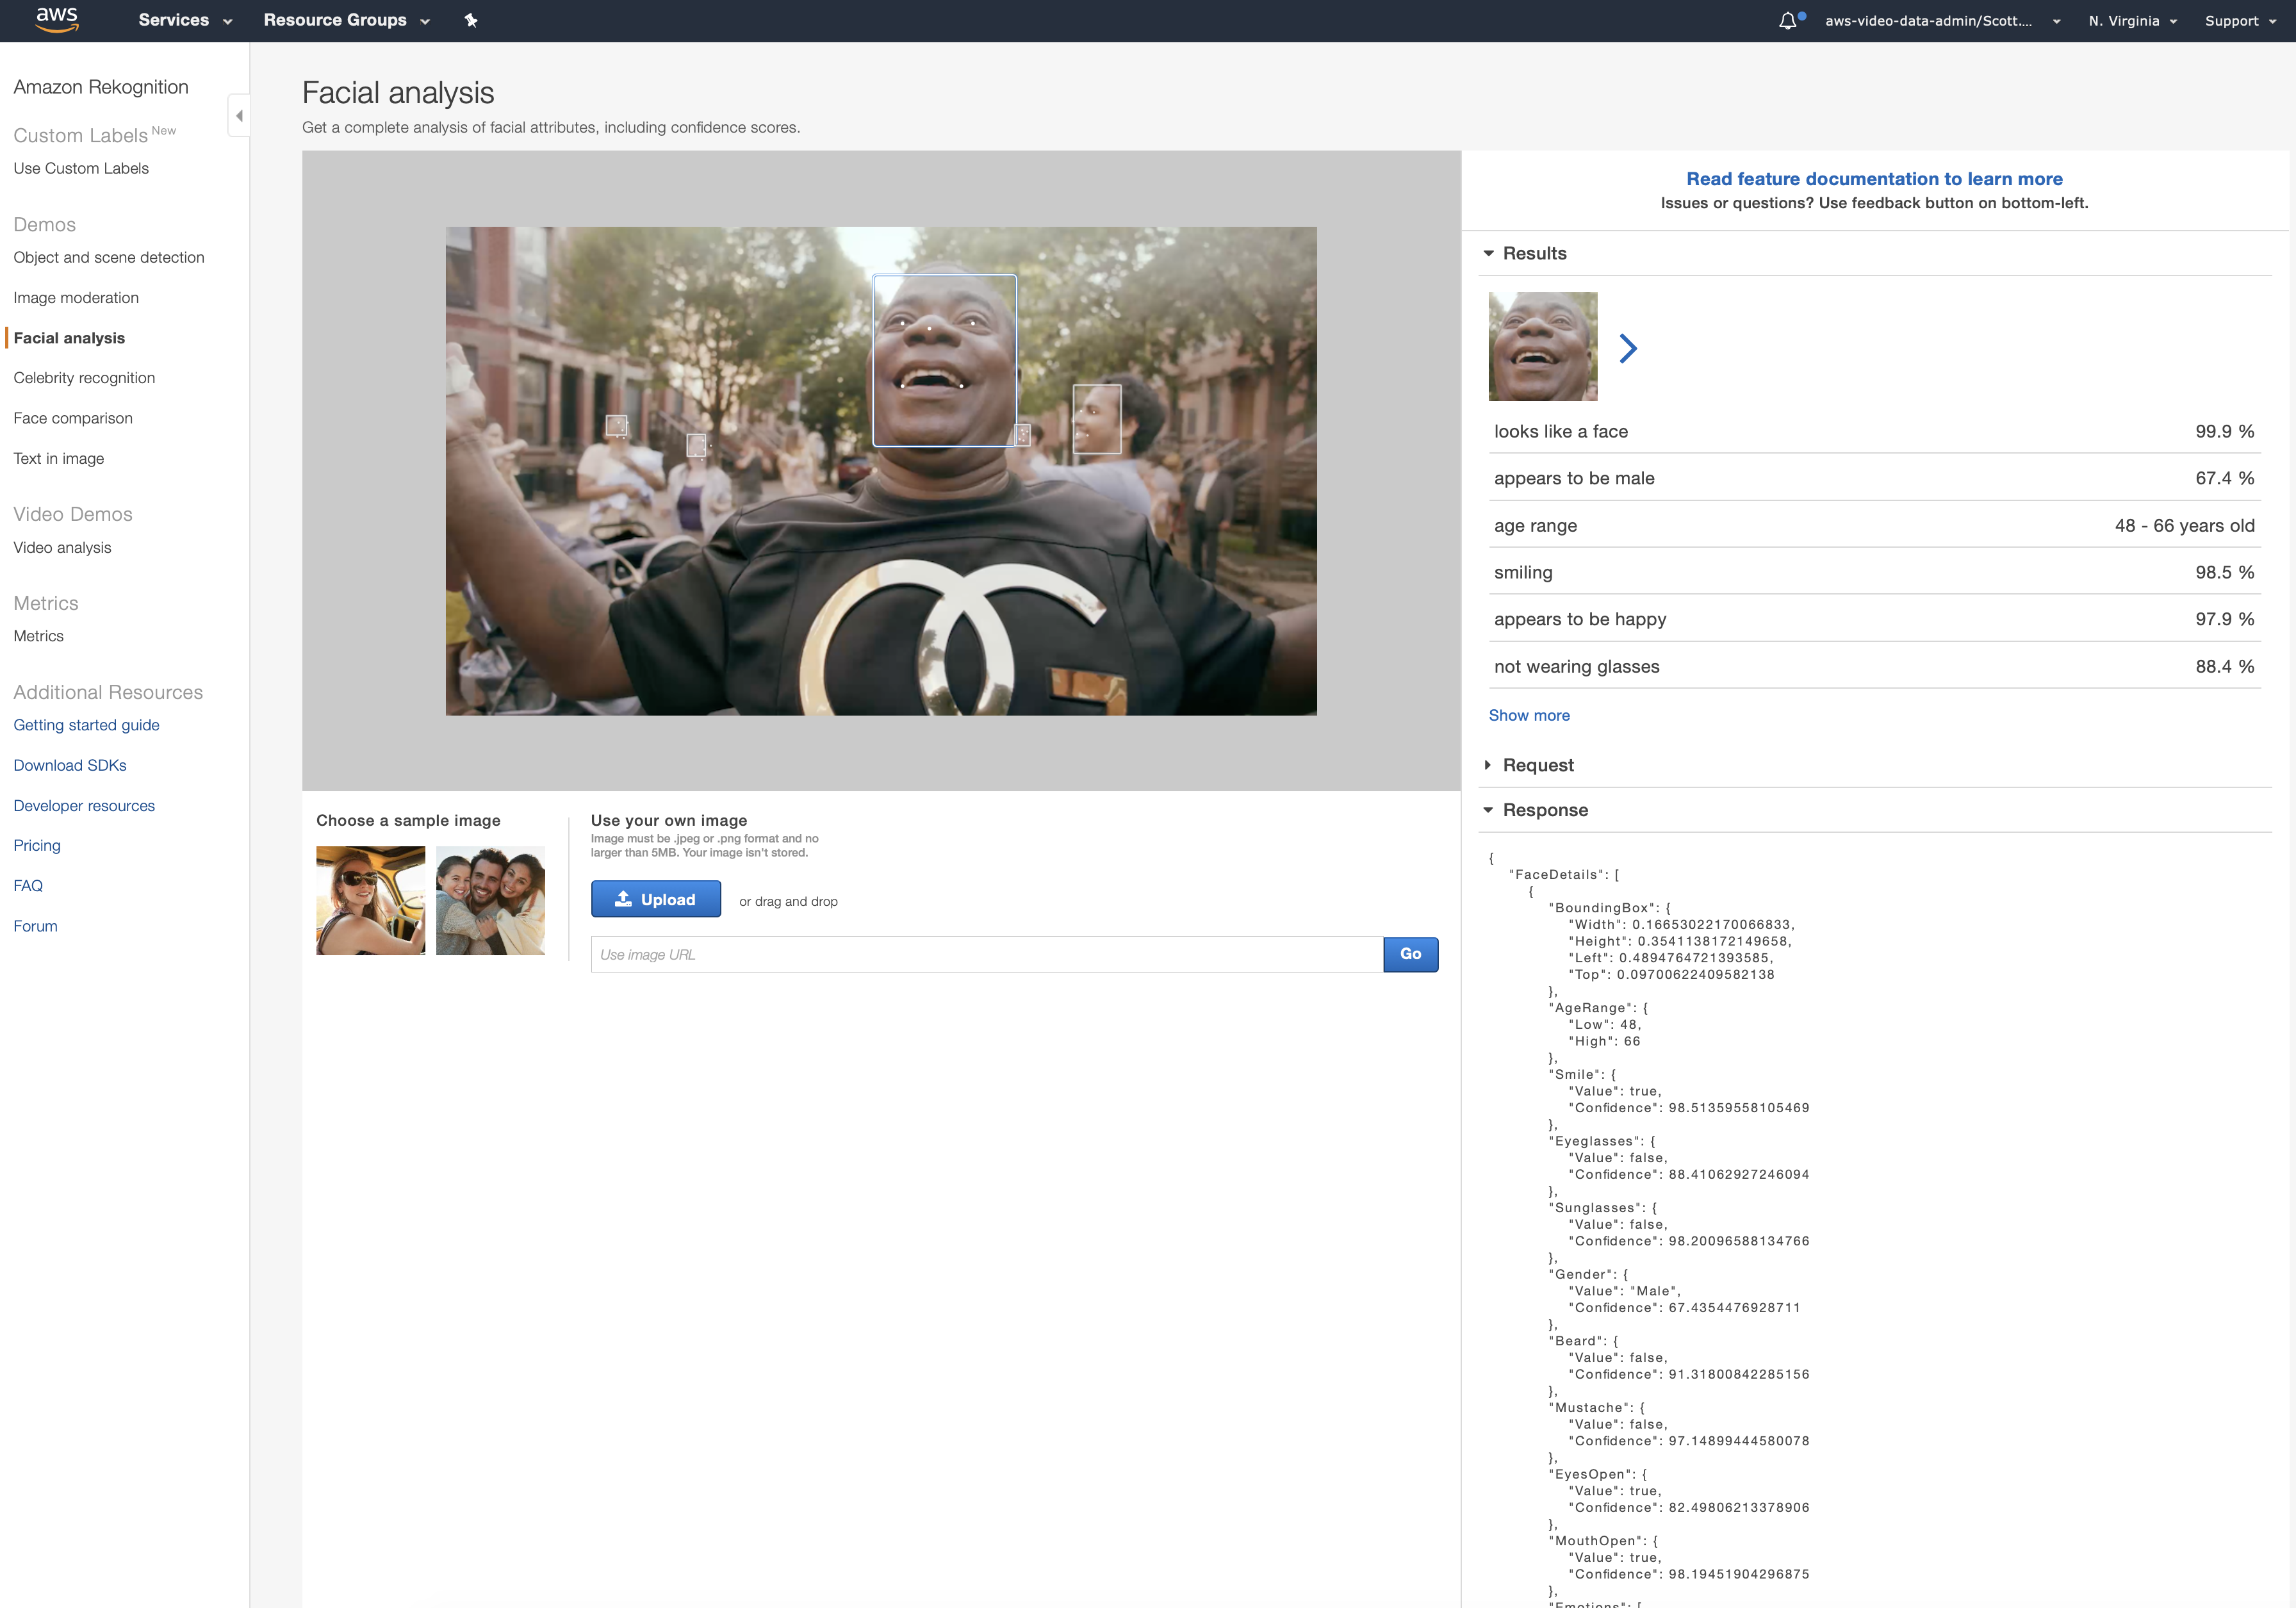Open Video analysis demo

point(62,547)
